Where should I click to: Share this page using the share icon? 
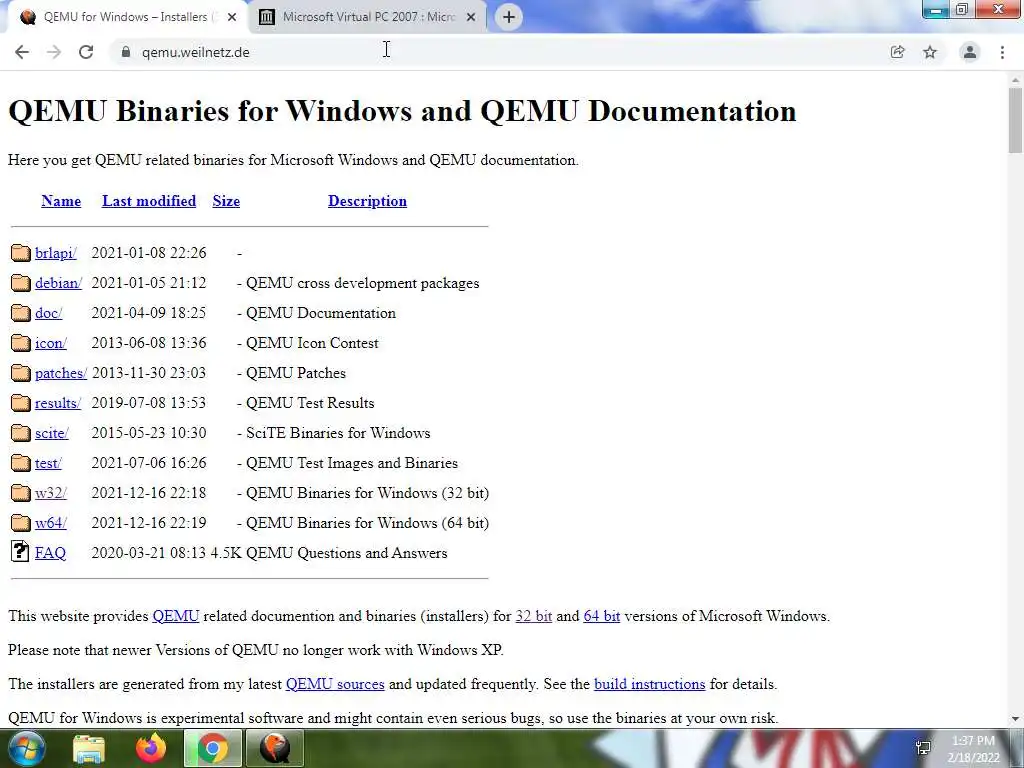pos(898,52)
